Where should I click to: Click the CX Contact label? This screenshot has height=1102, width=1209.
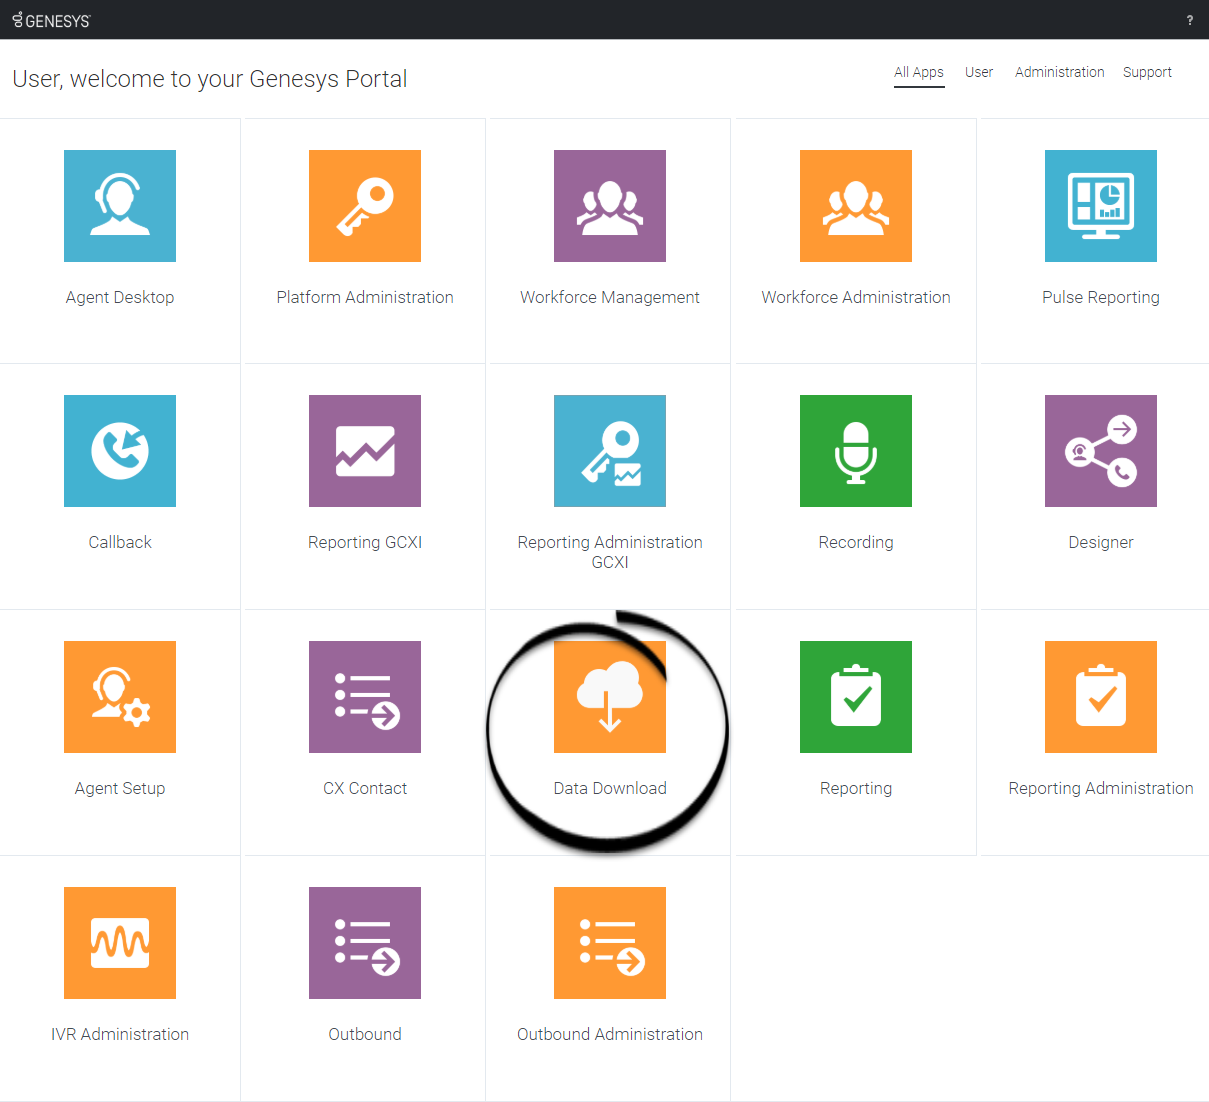coord(365,788)
